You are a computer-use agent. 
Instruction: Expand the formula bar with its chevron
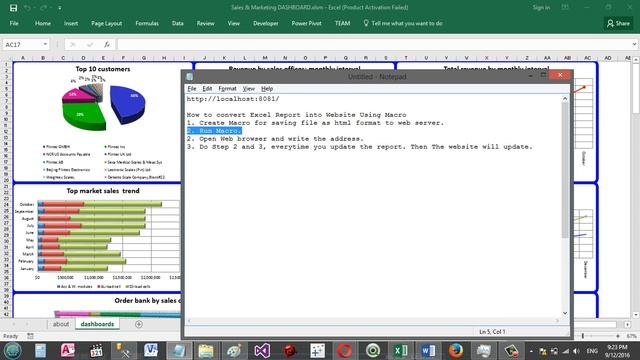point(634,44)
